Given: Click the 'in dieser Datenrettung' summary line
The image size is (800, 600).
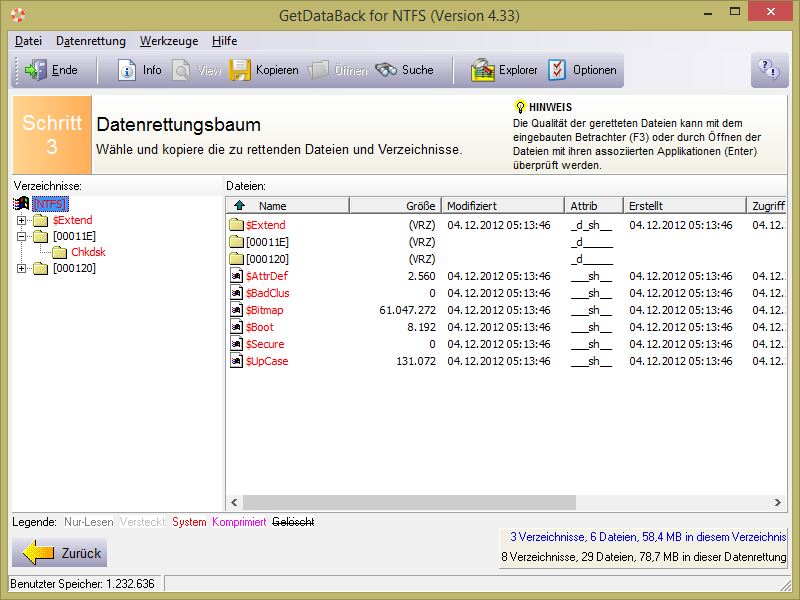Looking at the screenshot, I should point(643,557).
